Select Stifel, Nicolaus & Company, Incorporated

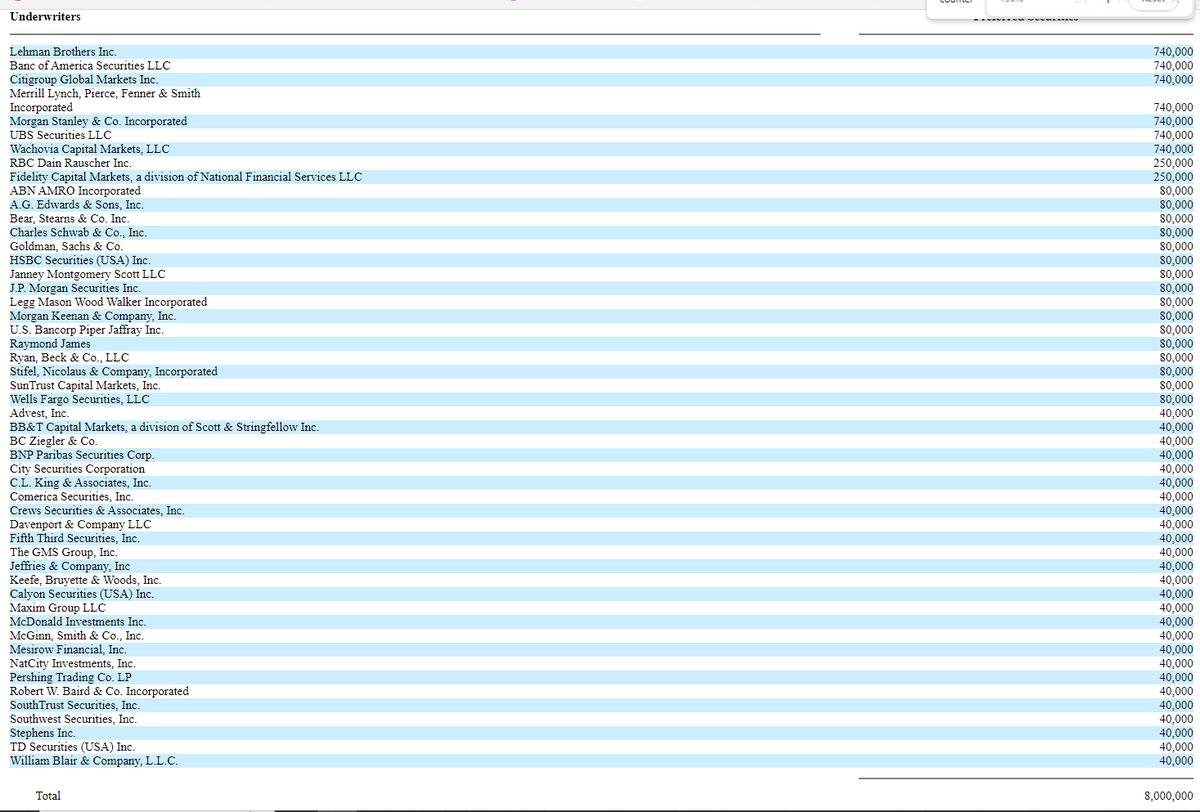(x=113, y=372)
